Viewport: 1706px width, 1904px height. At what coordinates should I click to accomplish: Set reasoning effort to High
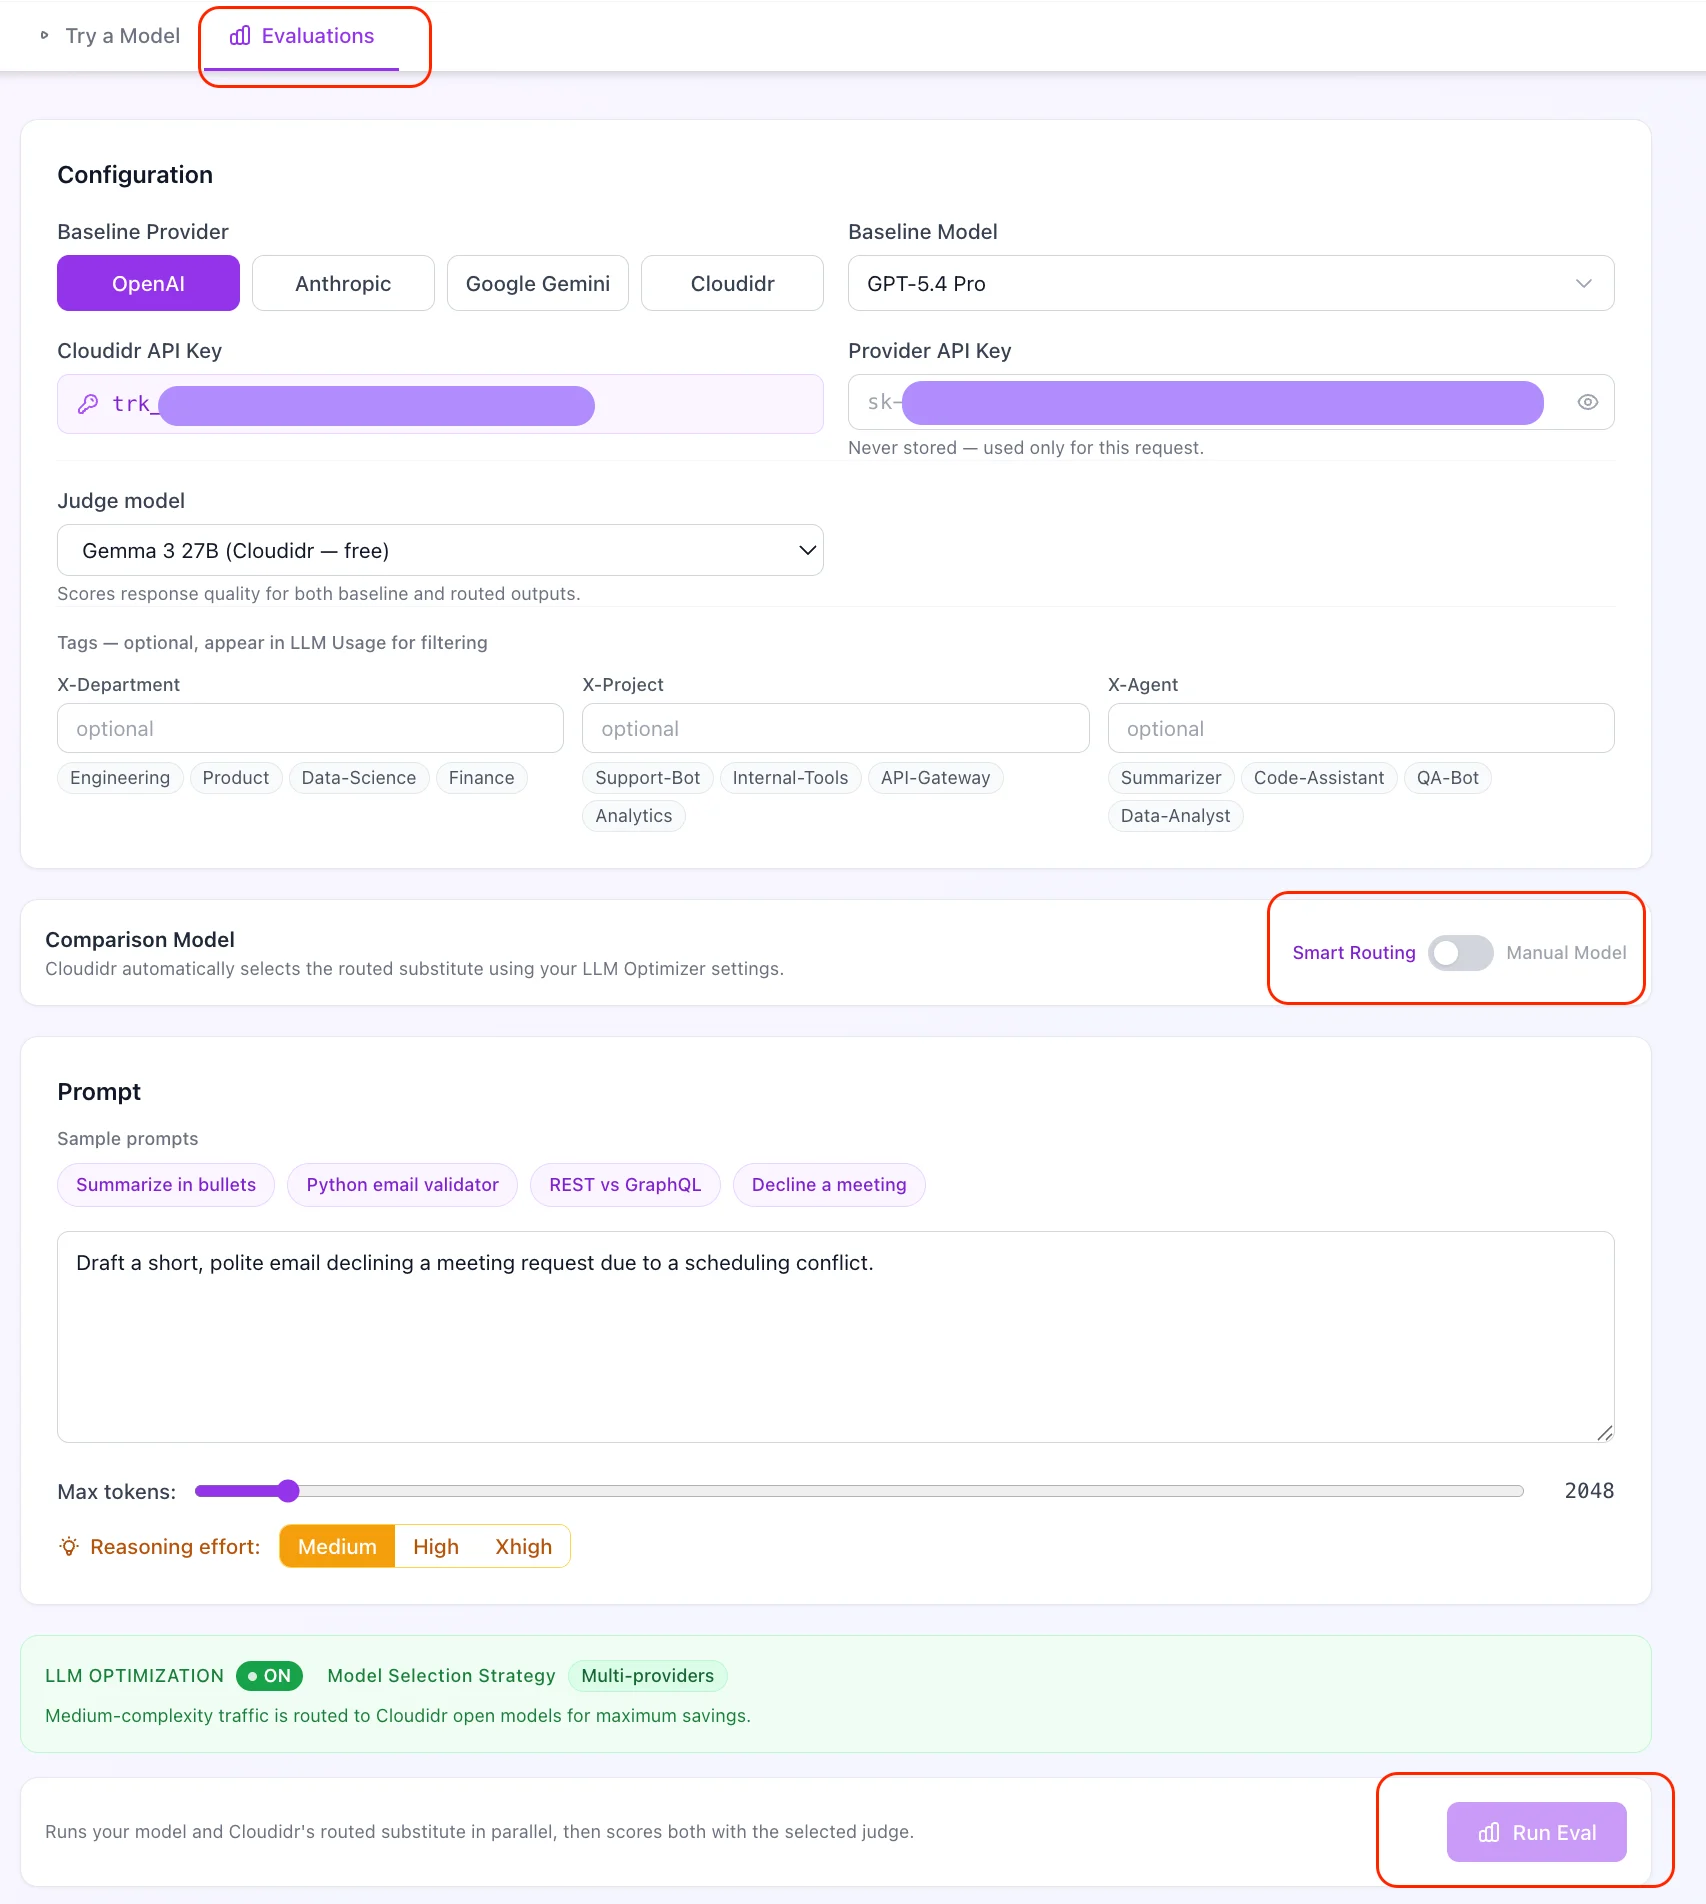pos(436,1547)
